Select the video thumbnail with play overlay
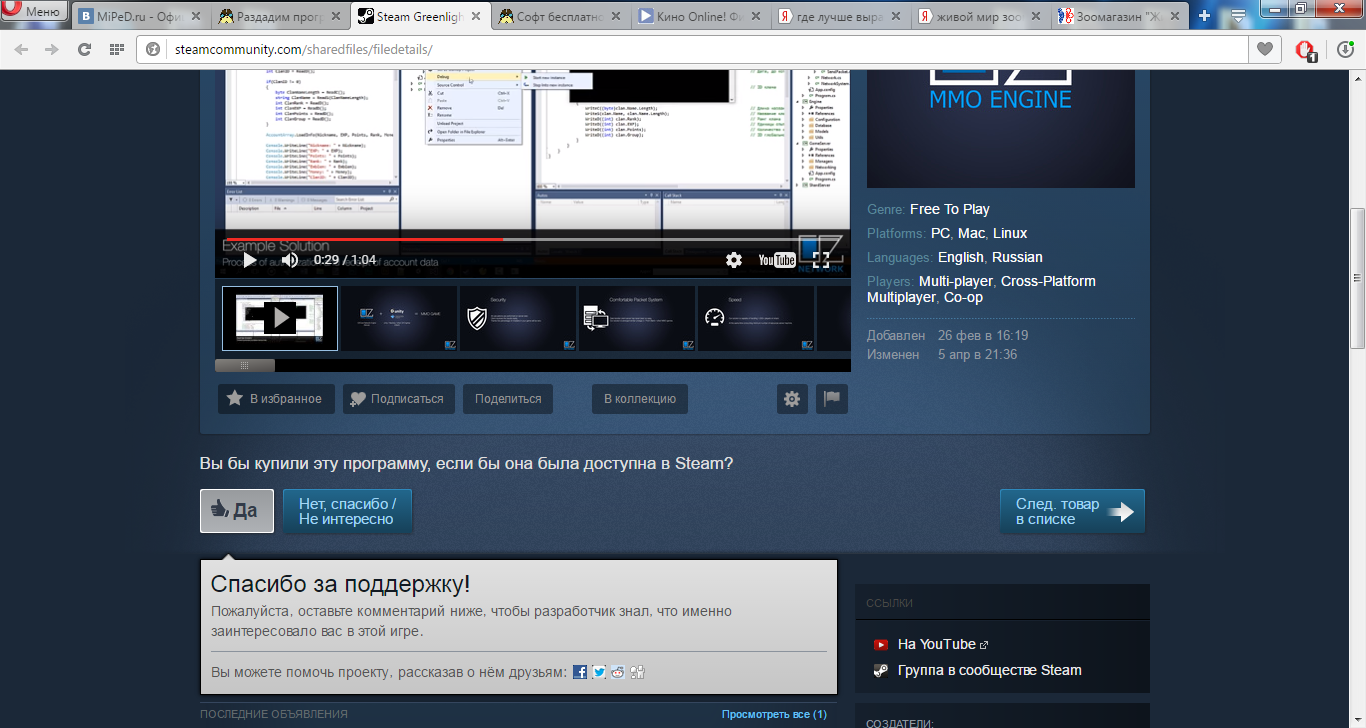 click(280, 318)
